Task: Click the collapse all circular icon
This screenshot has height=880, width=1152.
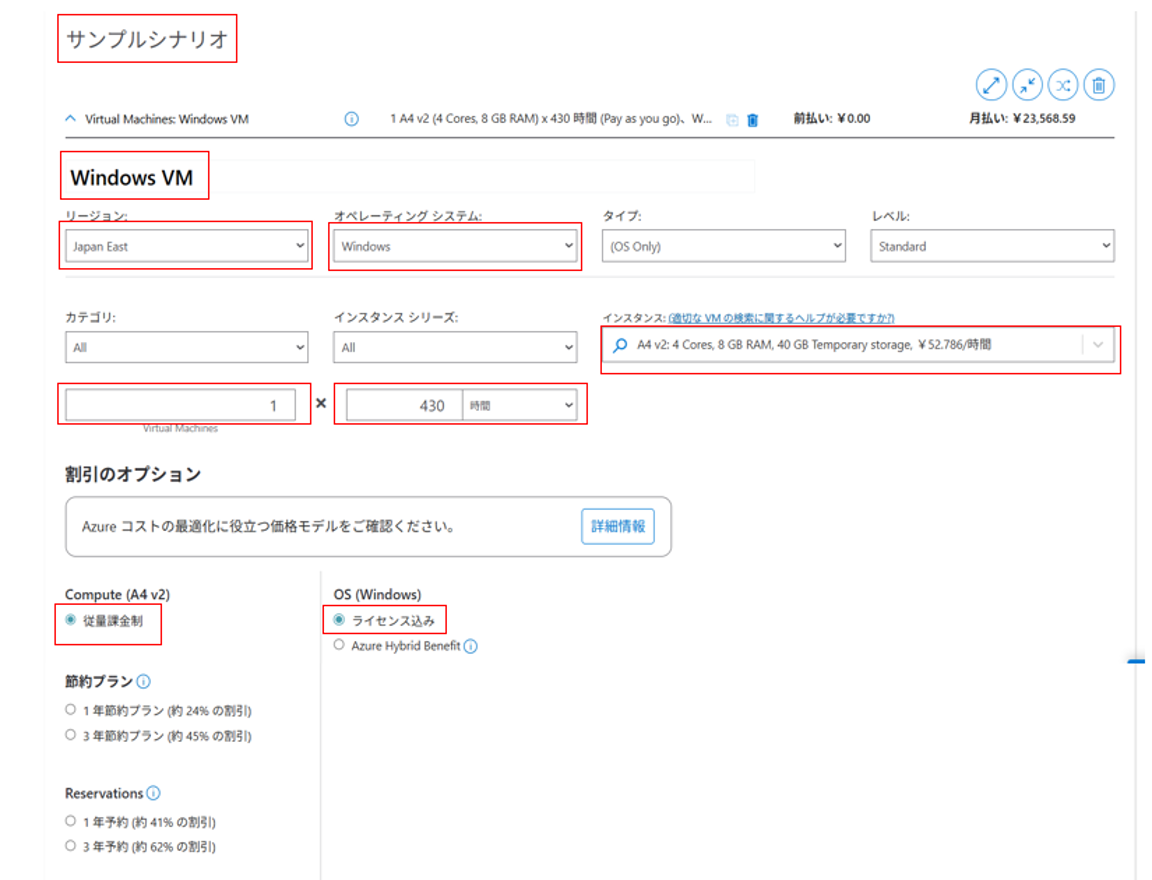Action: 1027,86
